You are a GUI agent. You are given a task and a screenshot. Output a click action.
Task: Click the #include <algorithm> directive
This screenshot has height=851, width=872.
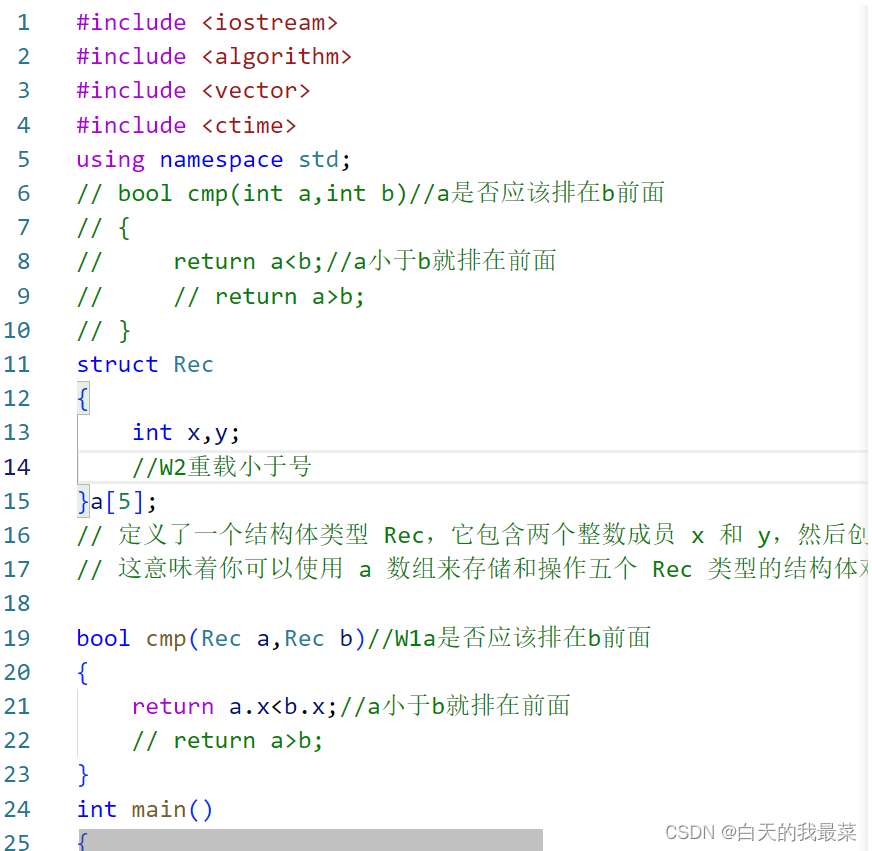click(214, 56)
